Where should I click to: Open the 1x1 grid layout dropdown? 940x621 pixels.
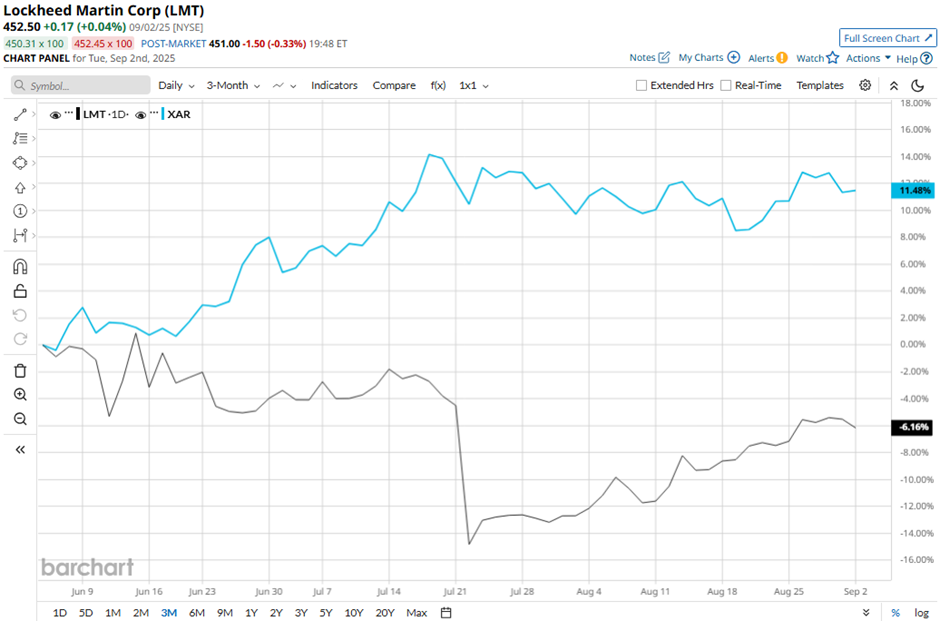click(x=474, y=85)
